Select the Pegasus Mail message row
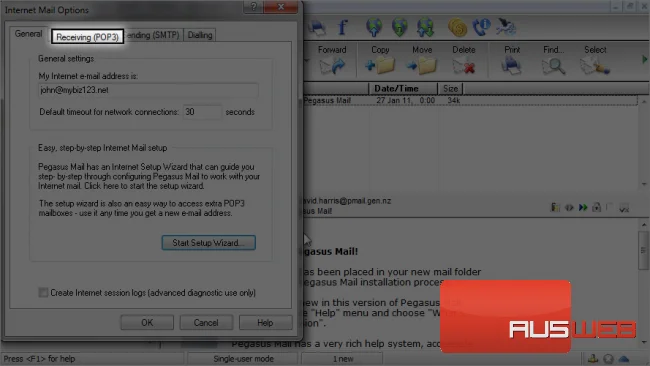The image size is (650, 366). point(471,100)
